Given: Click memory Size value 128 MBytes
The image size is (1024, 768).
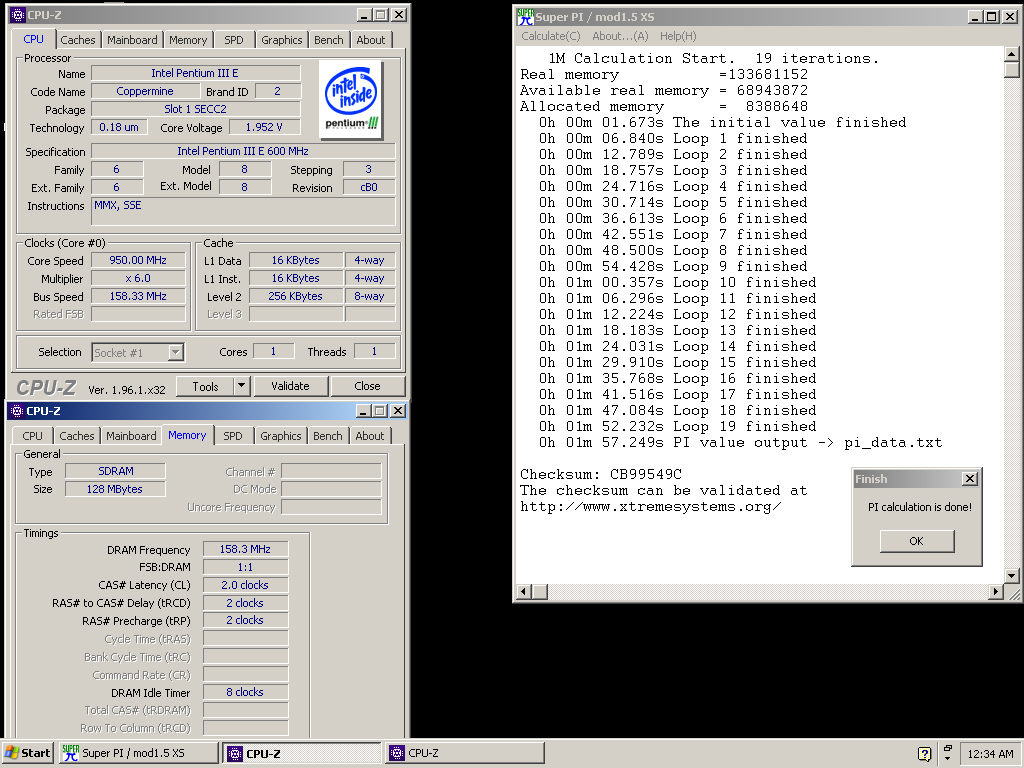Looking at the screenshot, I should tap(114, 489).
